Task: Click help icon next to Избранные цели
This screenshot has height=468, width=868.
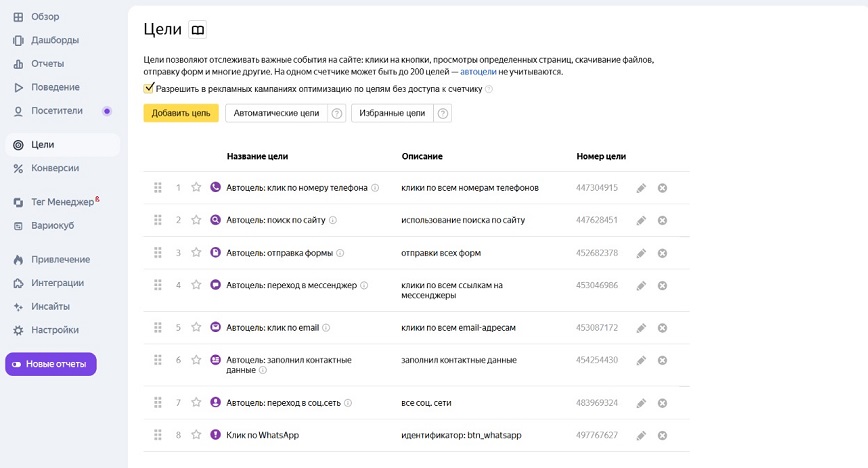Action: click(443, 114)
